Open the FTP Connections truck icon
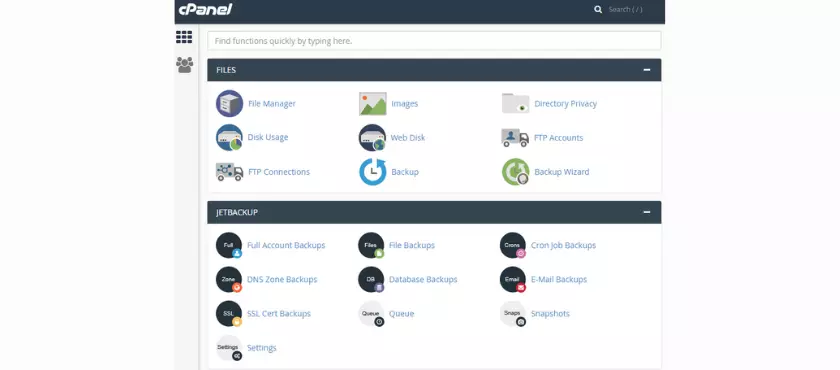Image resolution: width=840 pixels, height=370 pixels. click(229, 172)
